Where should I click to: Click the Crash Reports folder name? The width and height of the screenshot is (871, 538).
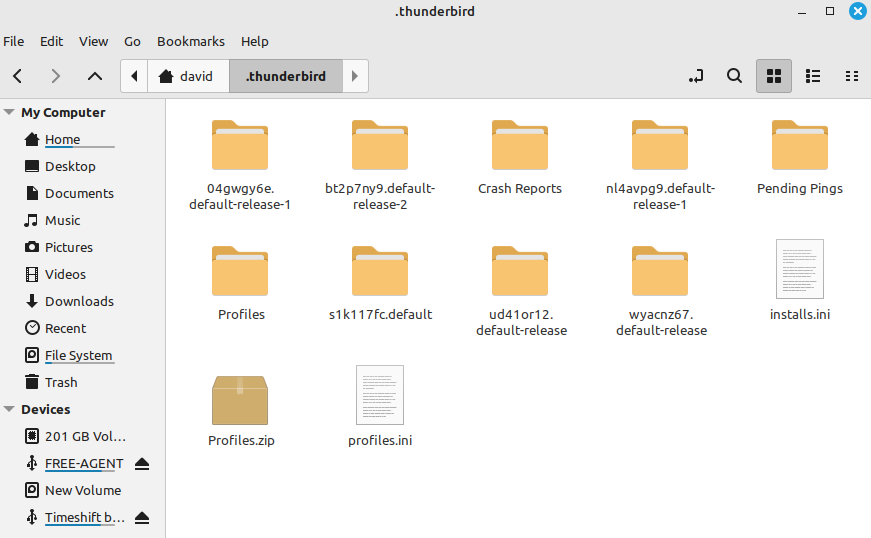[x=520, y=189]
